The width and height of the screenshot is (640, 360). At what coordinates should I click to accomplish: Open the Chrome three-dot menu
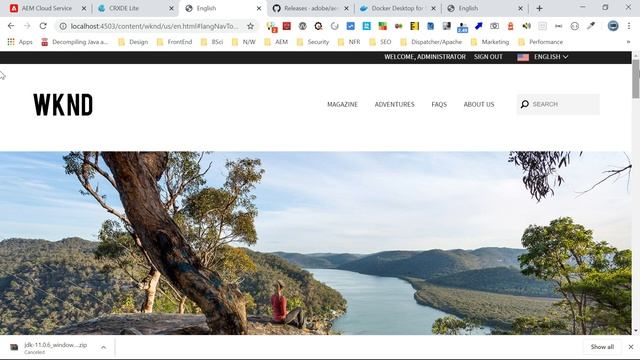pyautogui.click(x=629, y=26)
